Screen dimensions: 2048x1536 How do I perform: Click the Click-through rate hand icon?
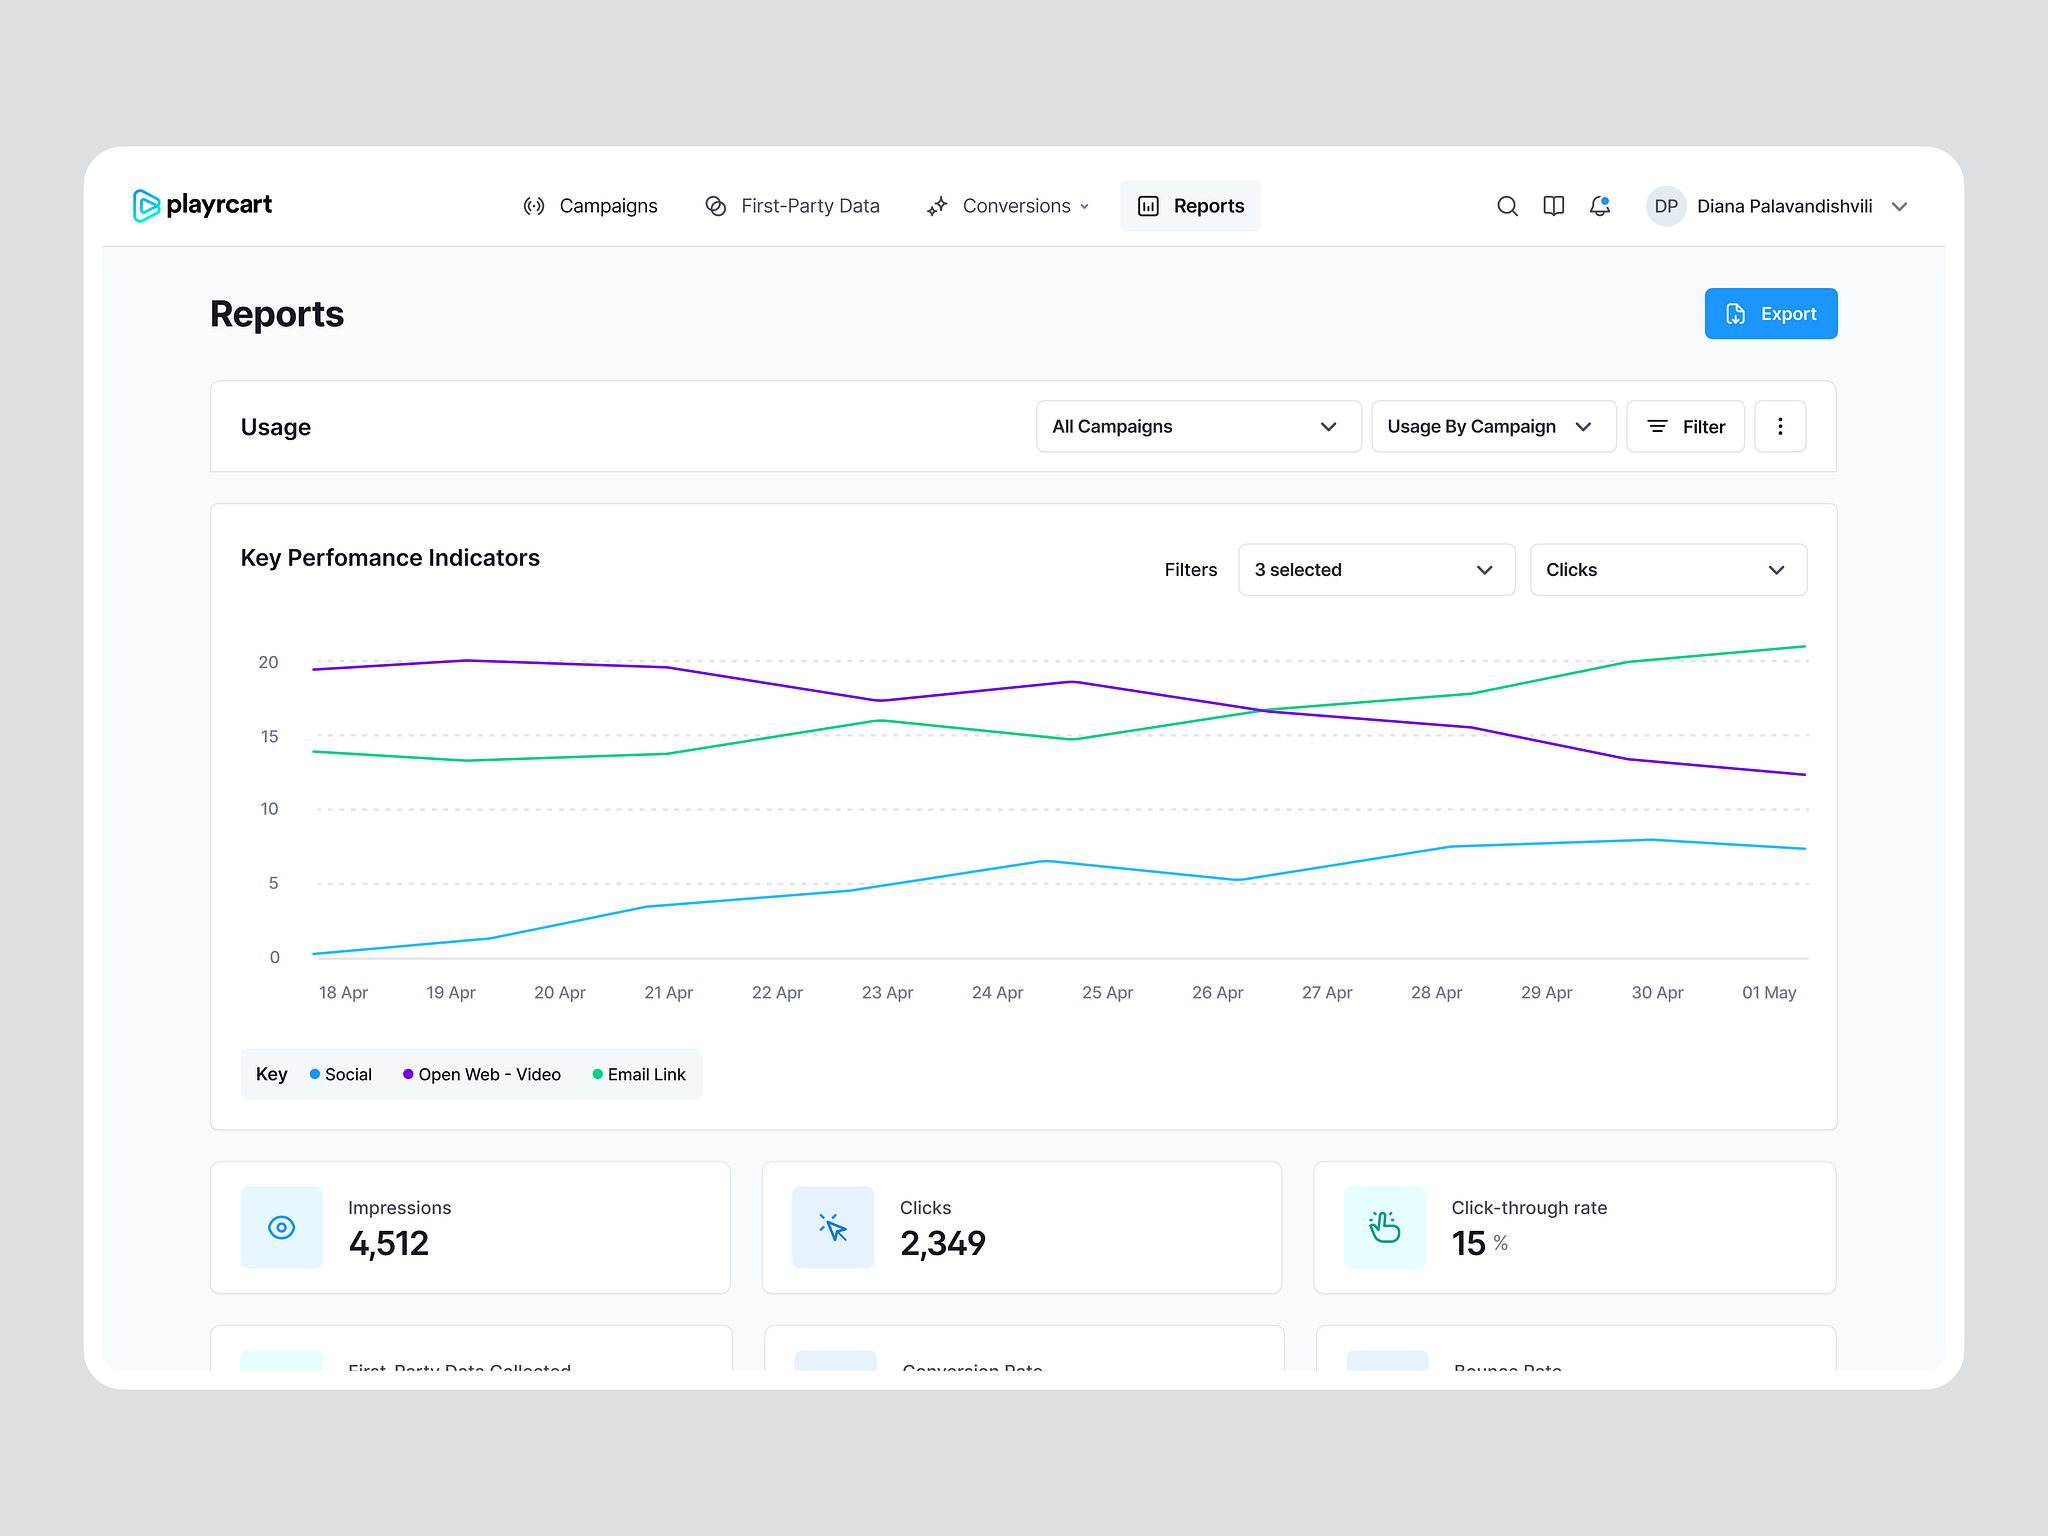(1385, 1227)
